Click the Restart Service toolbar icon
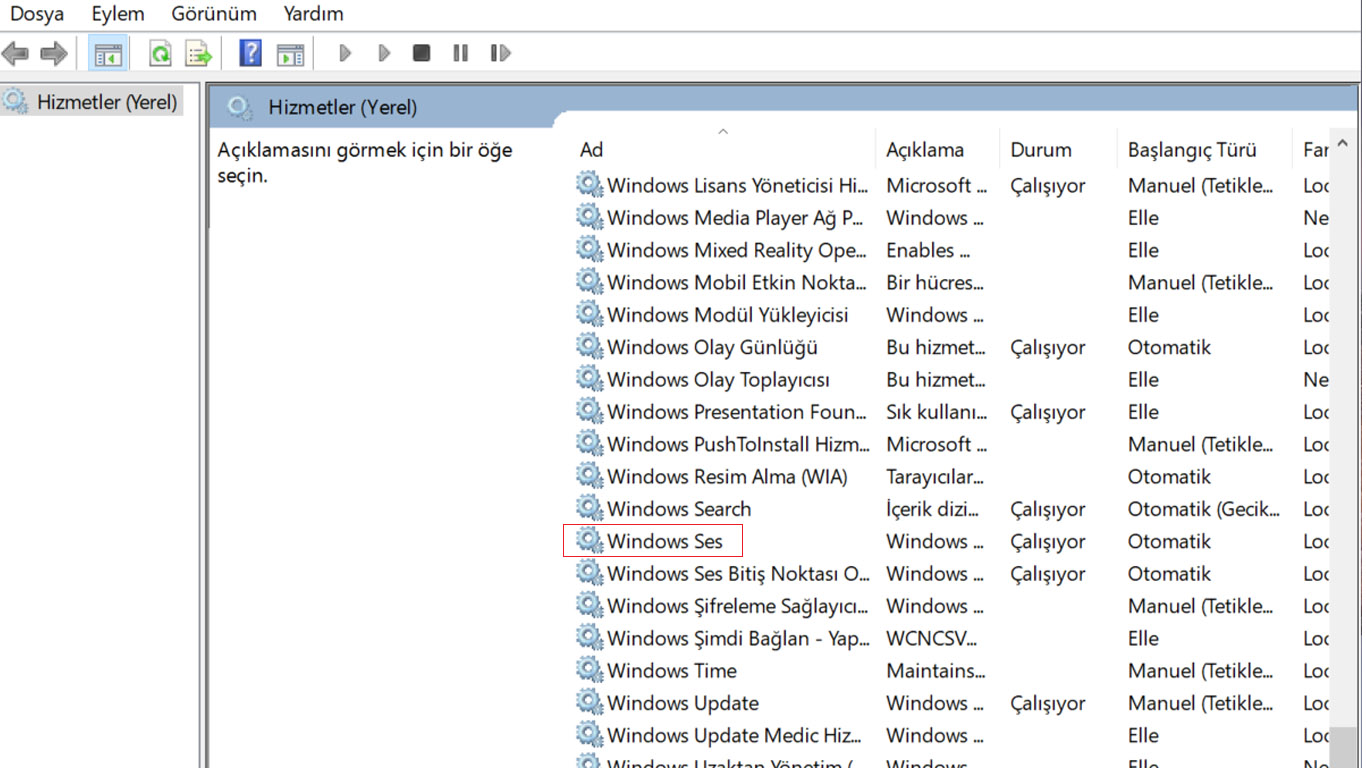 click(x=500, y=53)
